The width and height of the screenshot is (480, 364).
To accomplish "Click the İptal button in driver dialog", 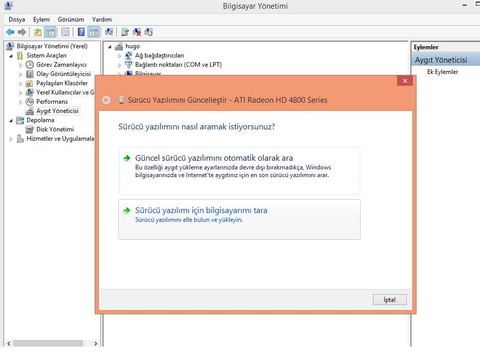I will pos(390,299).
